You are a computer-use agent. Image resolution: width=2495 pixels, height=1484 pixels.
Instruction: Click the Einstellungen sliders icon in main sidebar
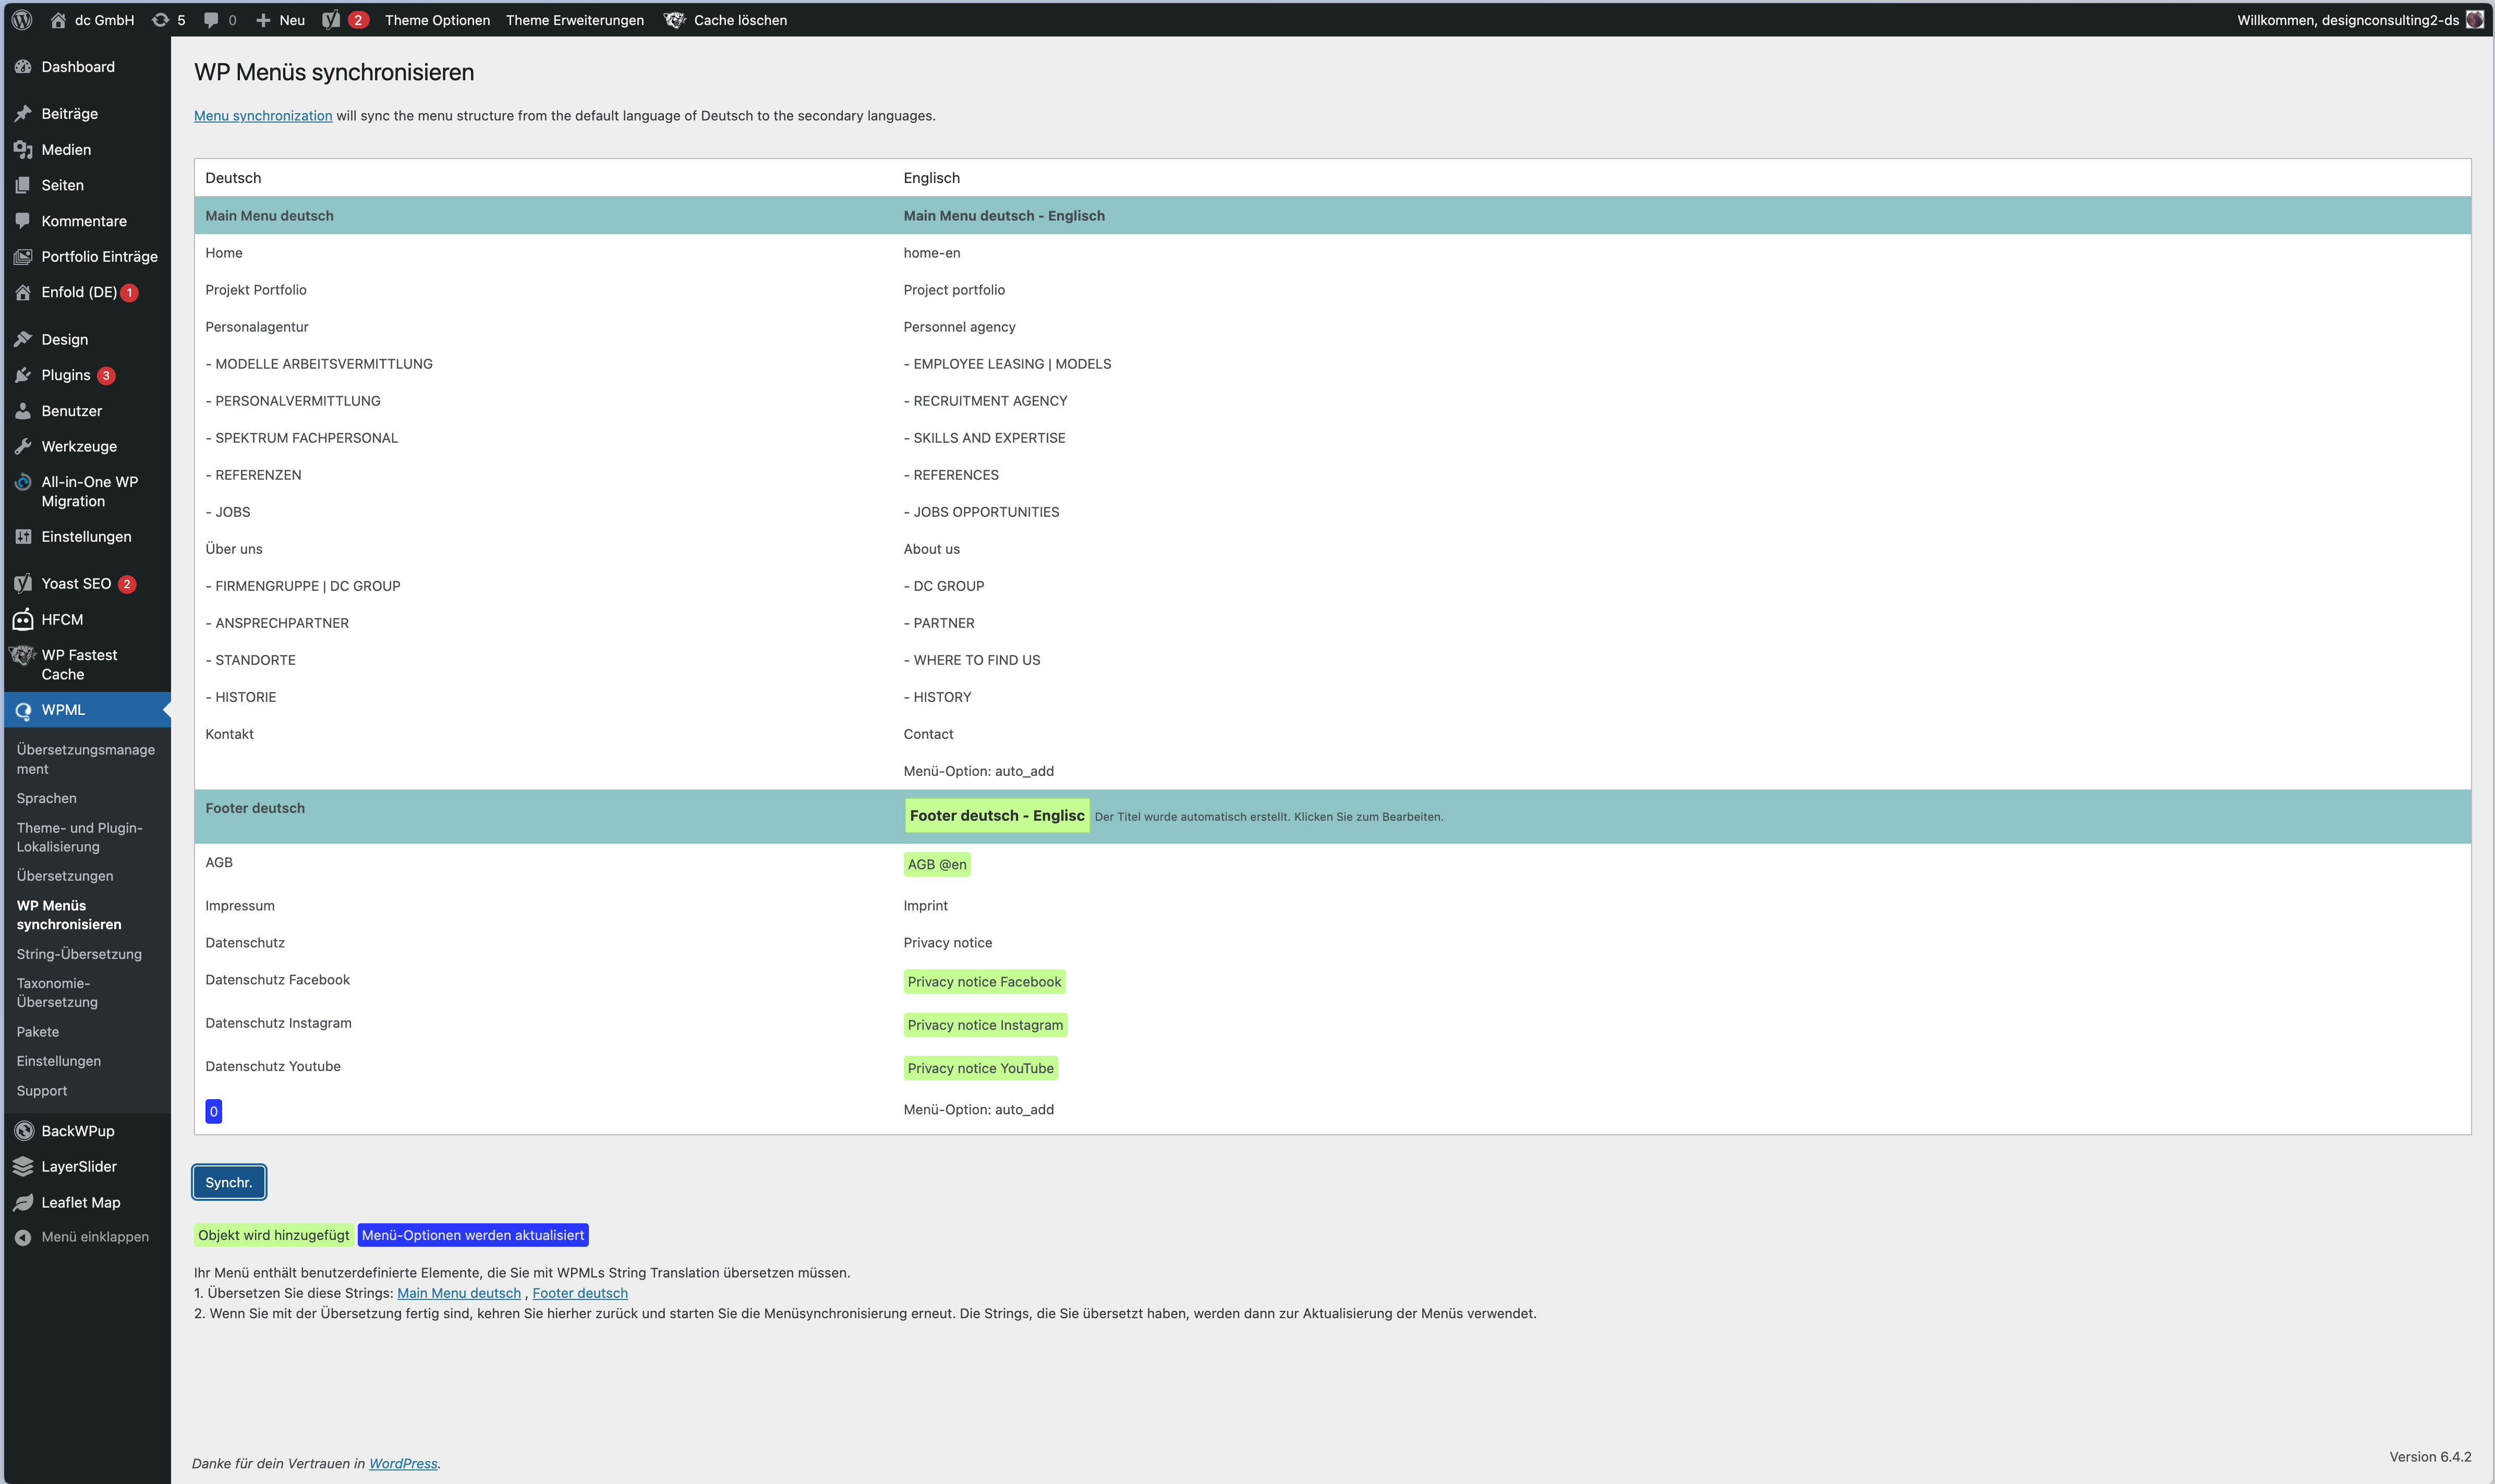click(23, 537)
